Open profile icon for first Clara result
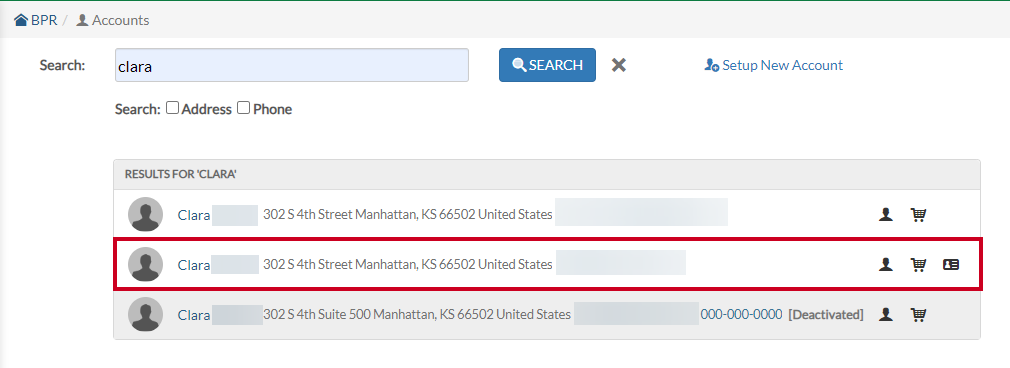The height and width of the screenshot is (368, 1010). [x=886, y=215]
